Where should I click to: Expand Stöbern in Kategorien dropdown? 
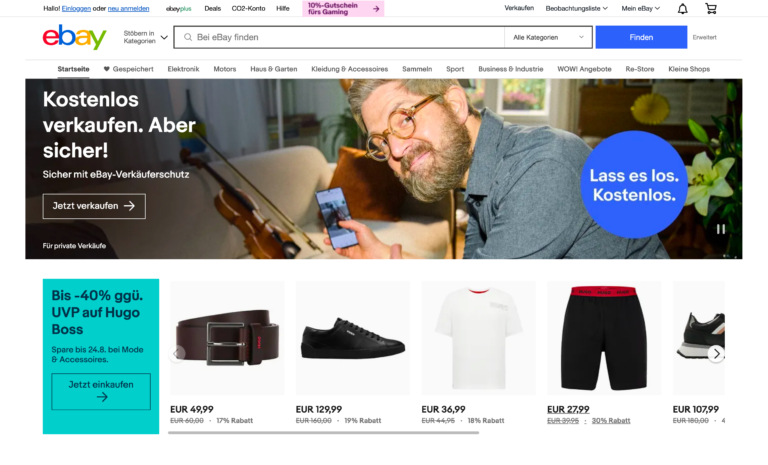point(145,37)
